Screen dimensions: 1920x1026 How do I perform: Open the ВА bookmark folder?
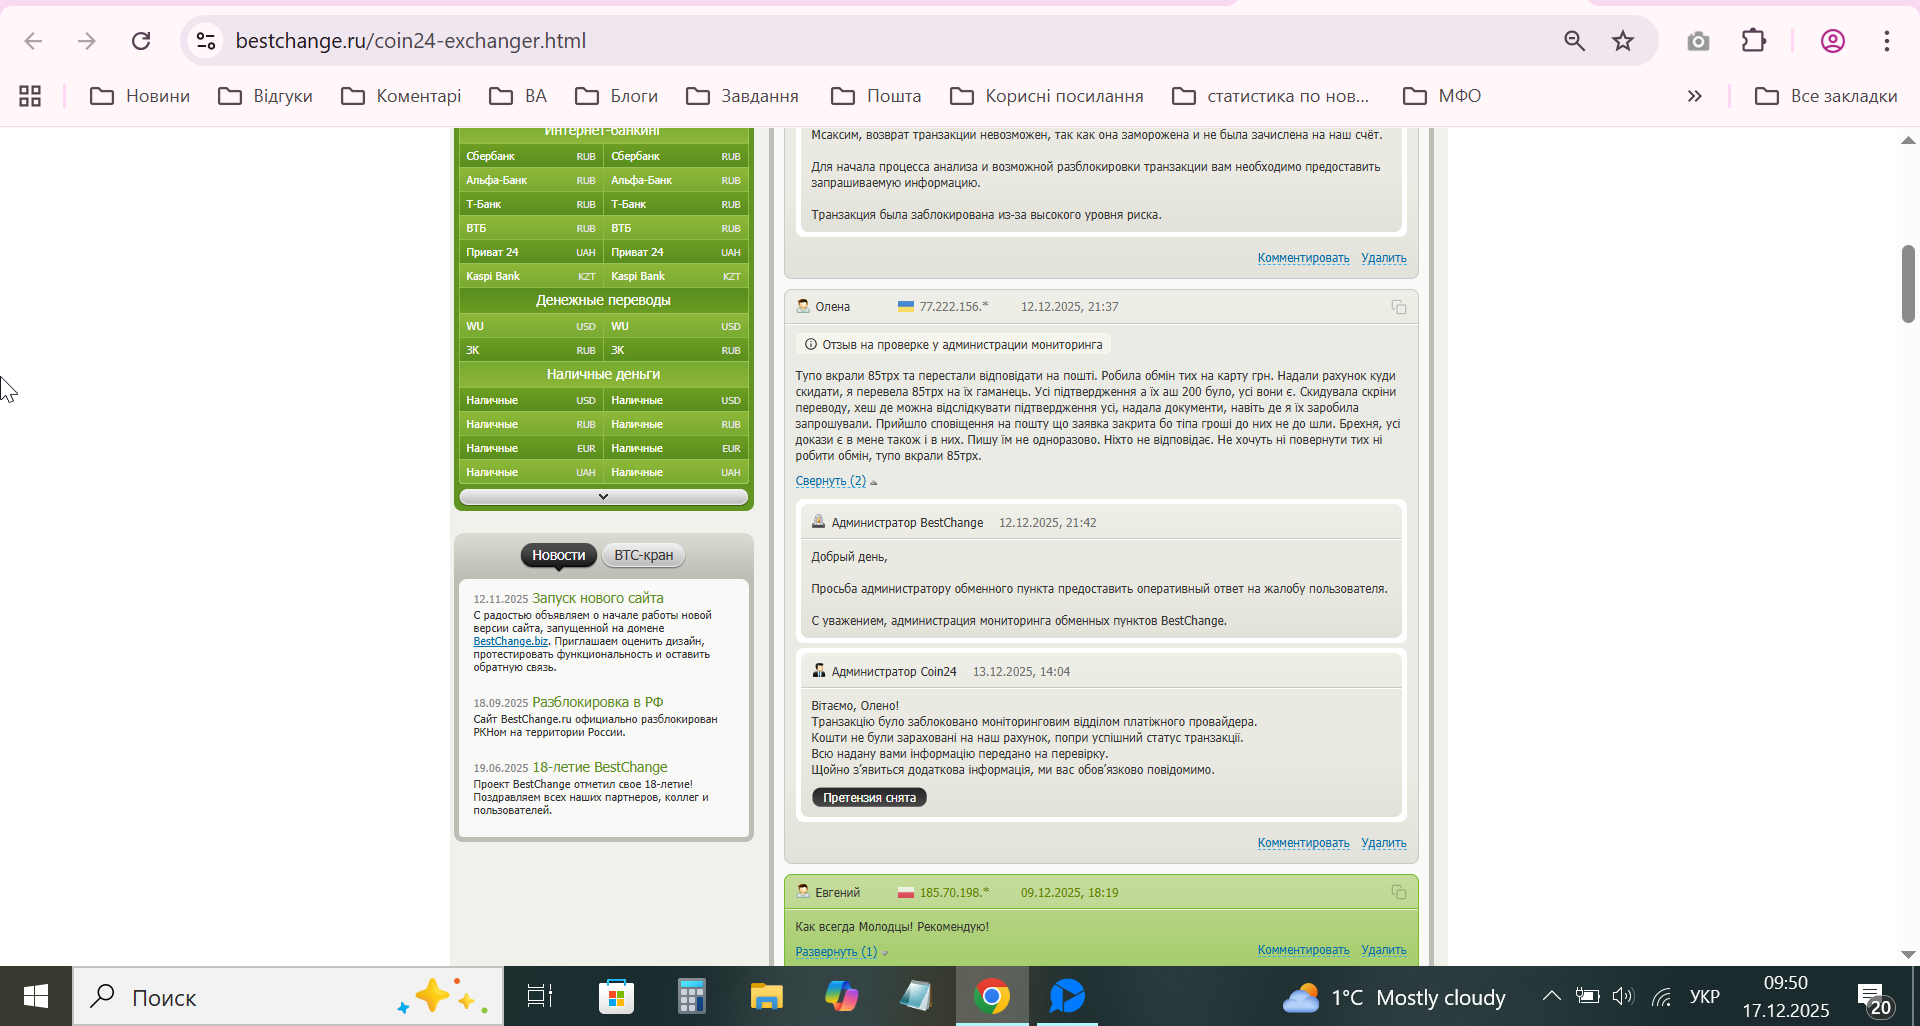[518, 96]
